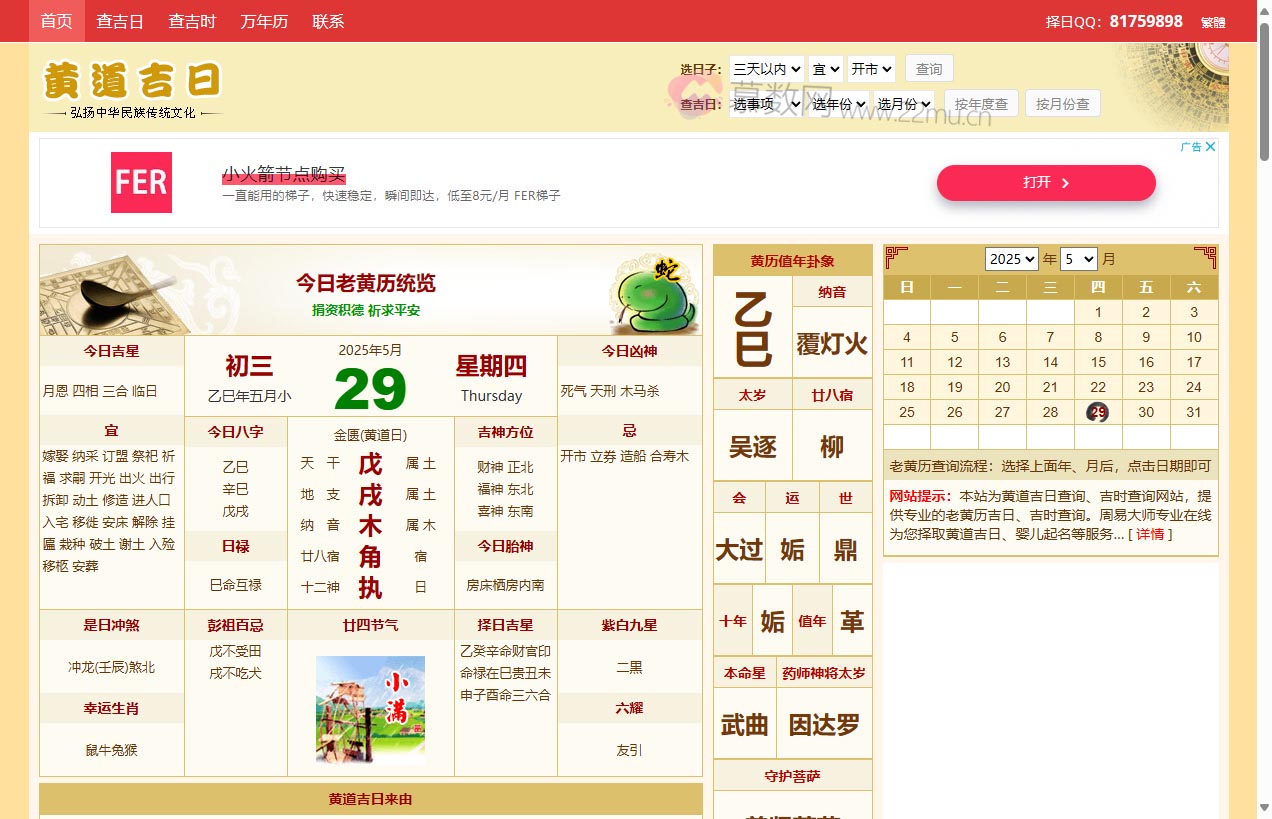Click the 按月份查 button
Image resolution: width=1272 pixels, height=819 pixels.
pyautogui.click(x=1062, y=104)
